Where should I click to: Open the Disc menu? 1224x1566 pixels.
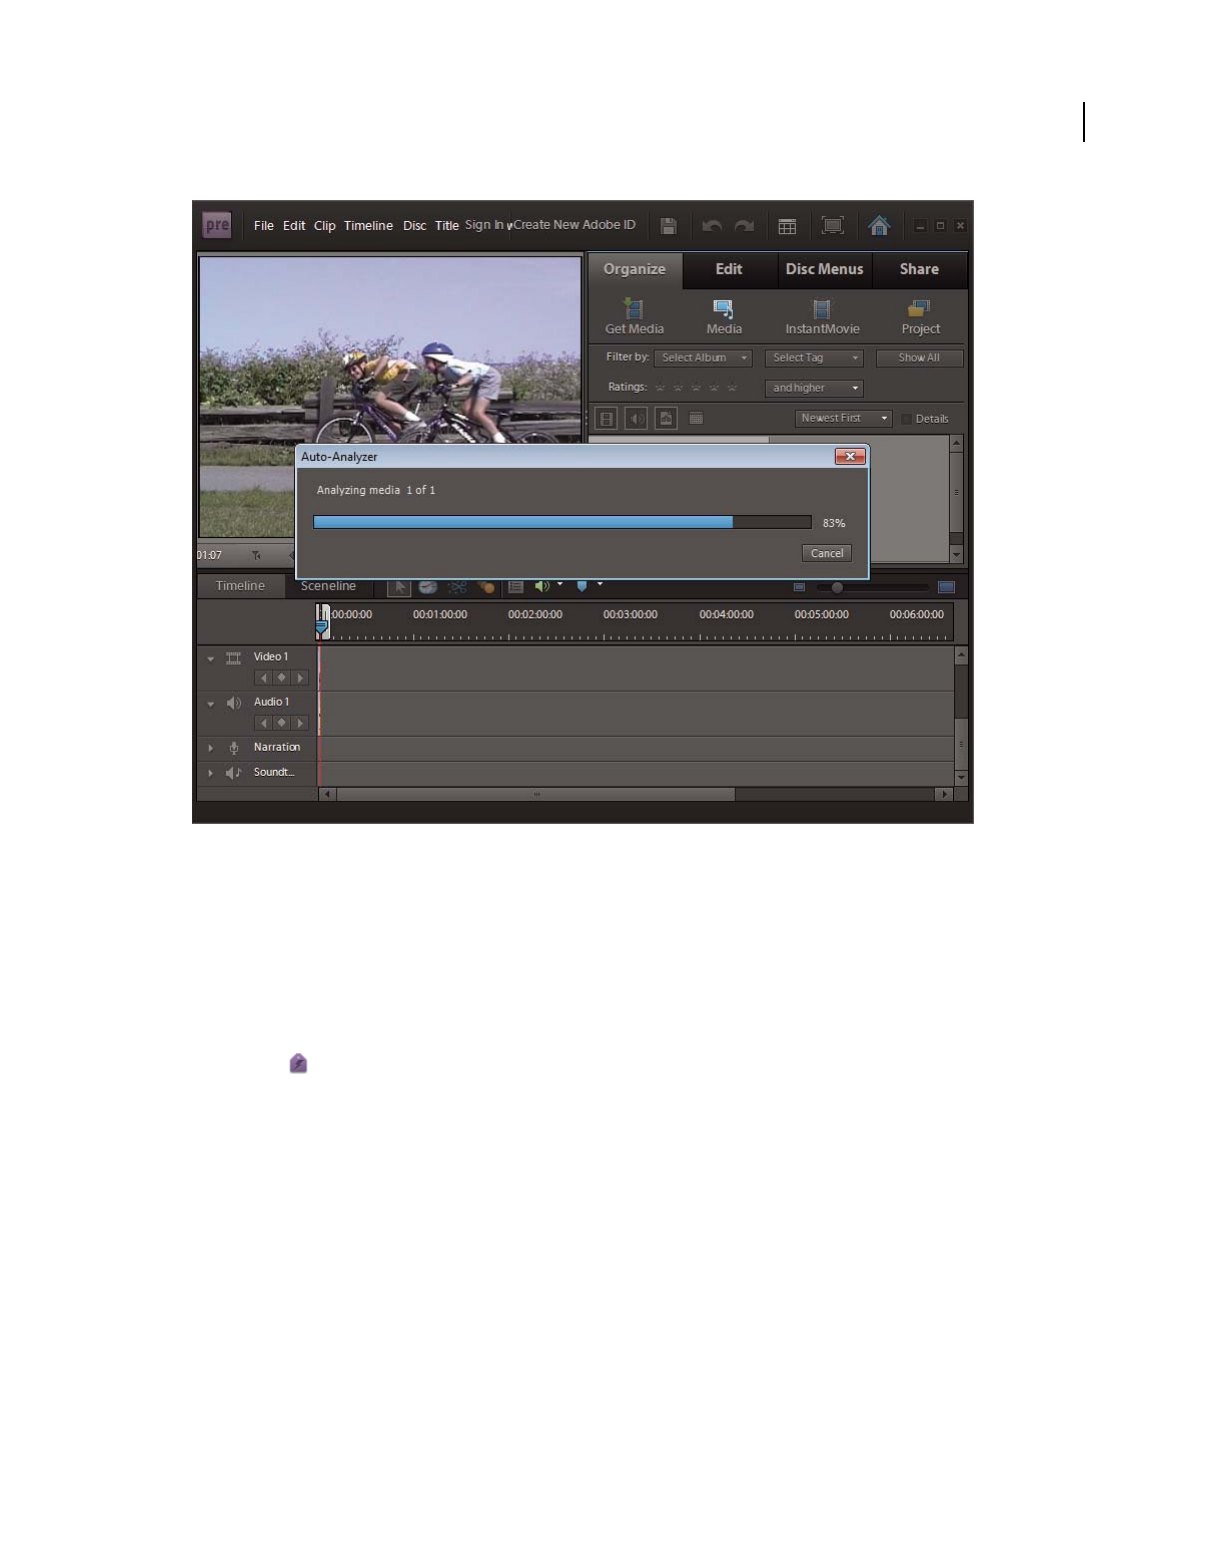(415, 226)
